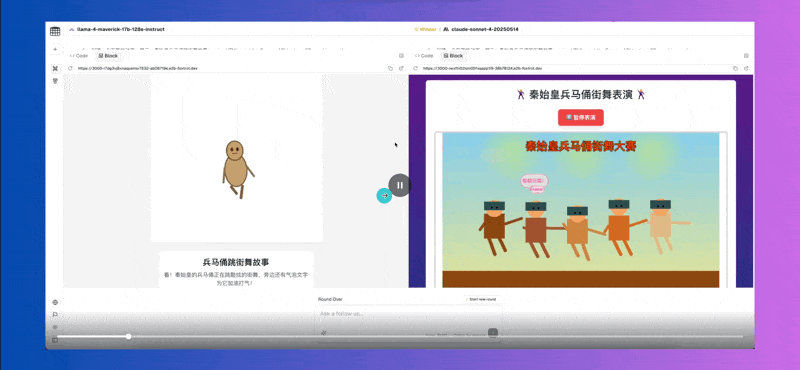Click the 兵马俑跳街舞故事 heading
This screenshot has height=370, width=800.
point(236,262)
